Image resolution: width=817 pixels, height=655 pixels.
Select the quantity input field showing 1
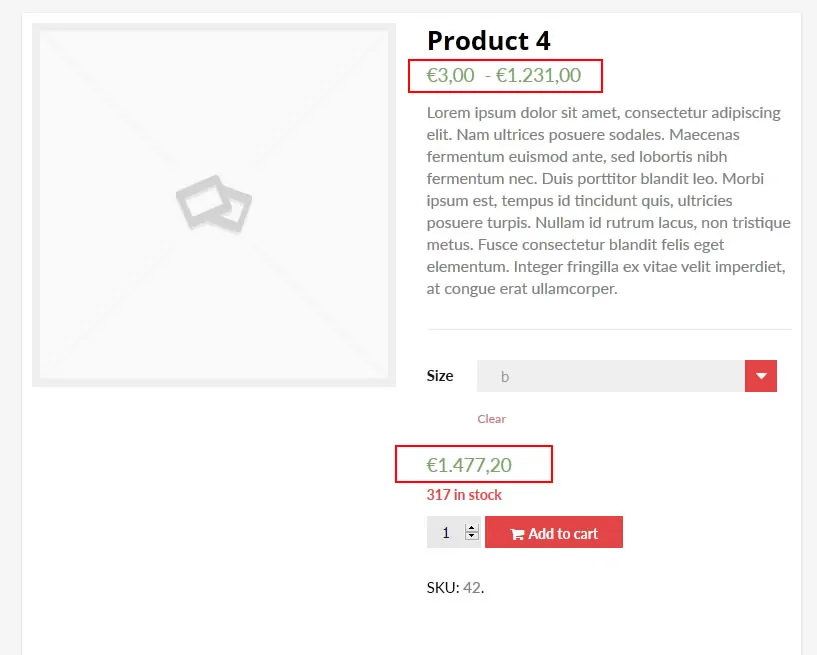447,532
